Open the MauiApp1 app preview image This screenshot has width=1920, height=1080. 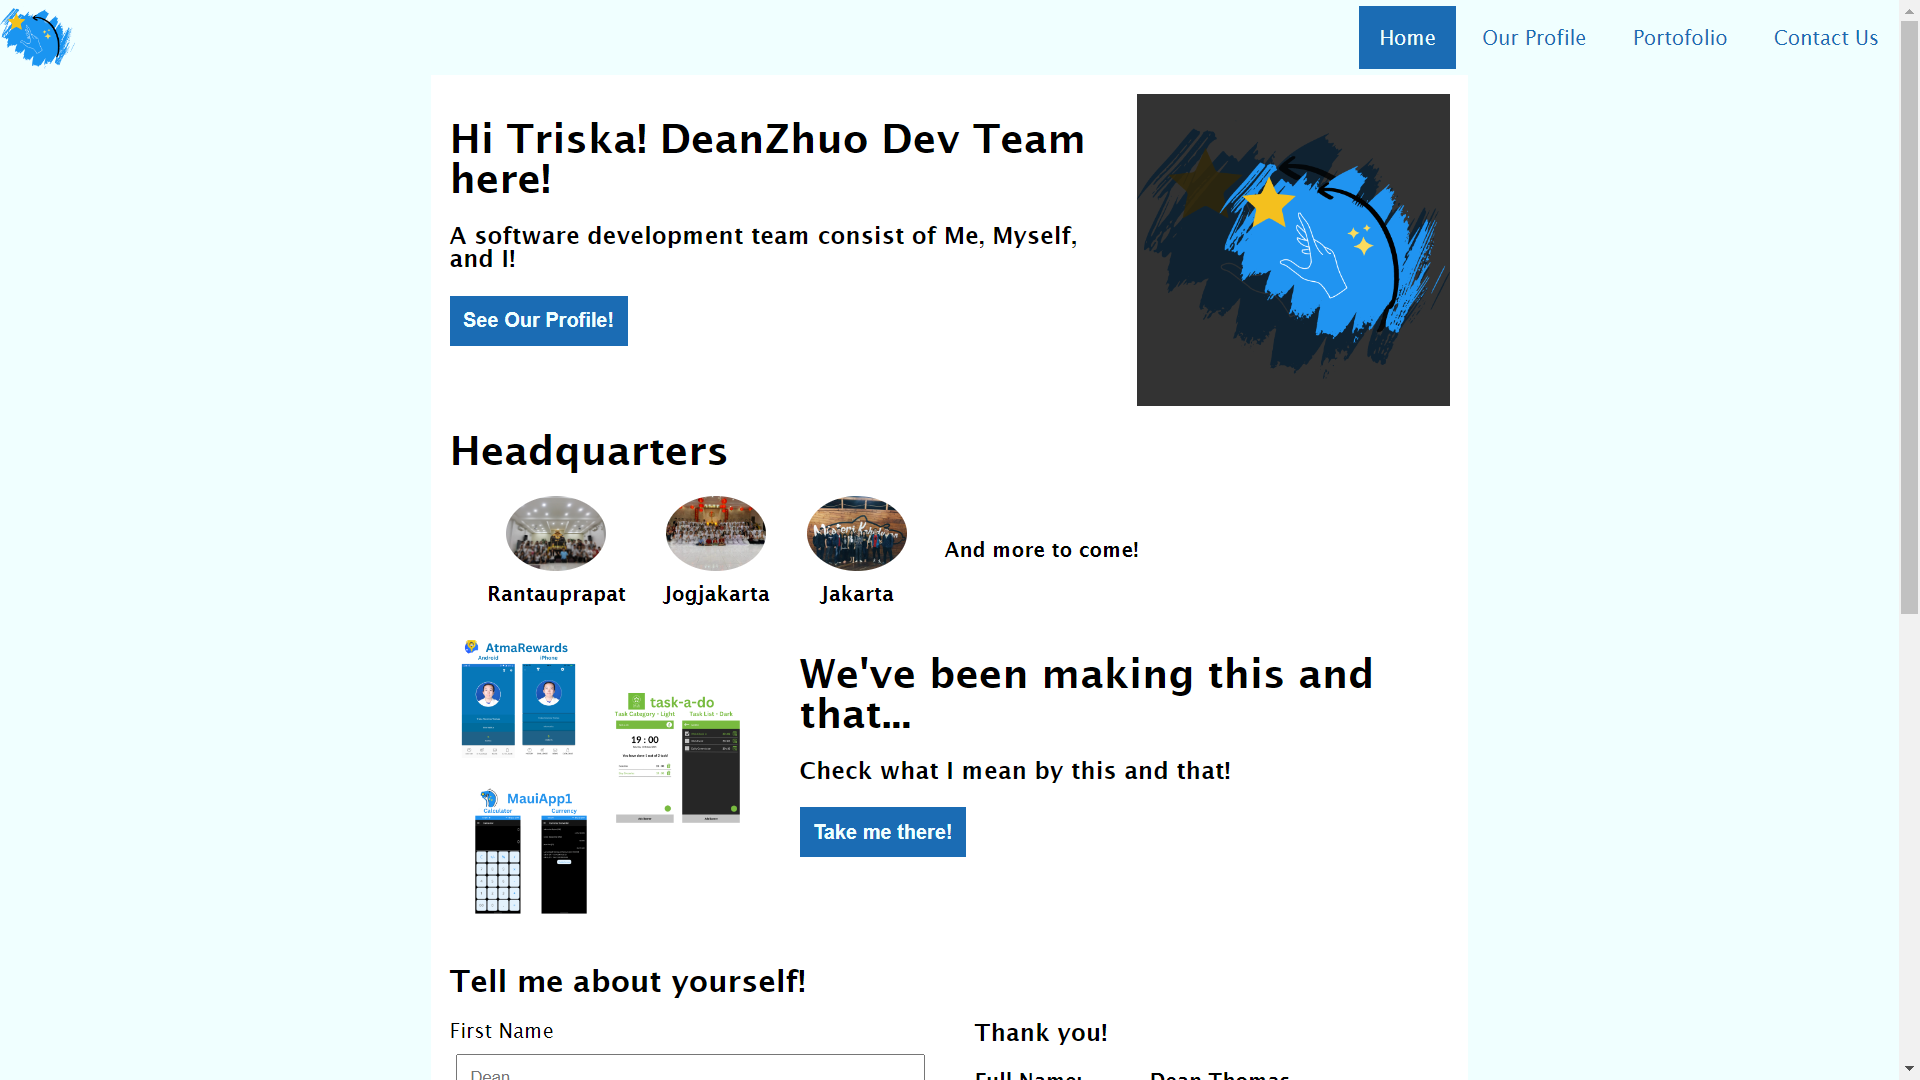(x=531, y=852)
